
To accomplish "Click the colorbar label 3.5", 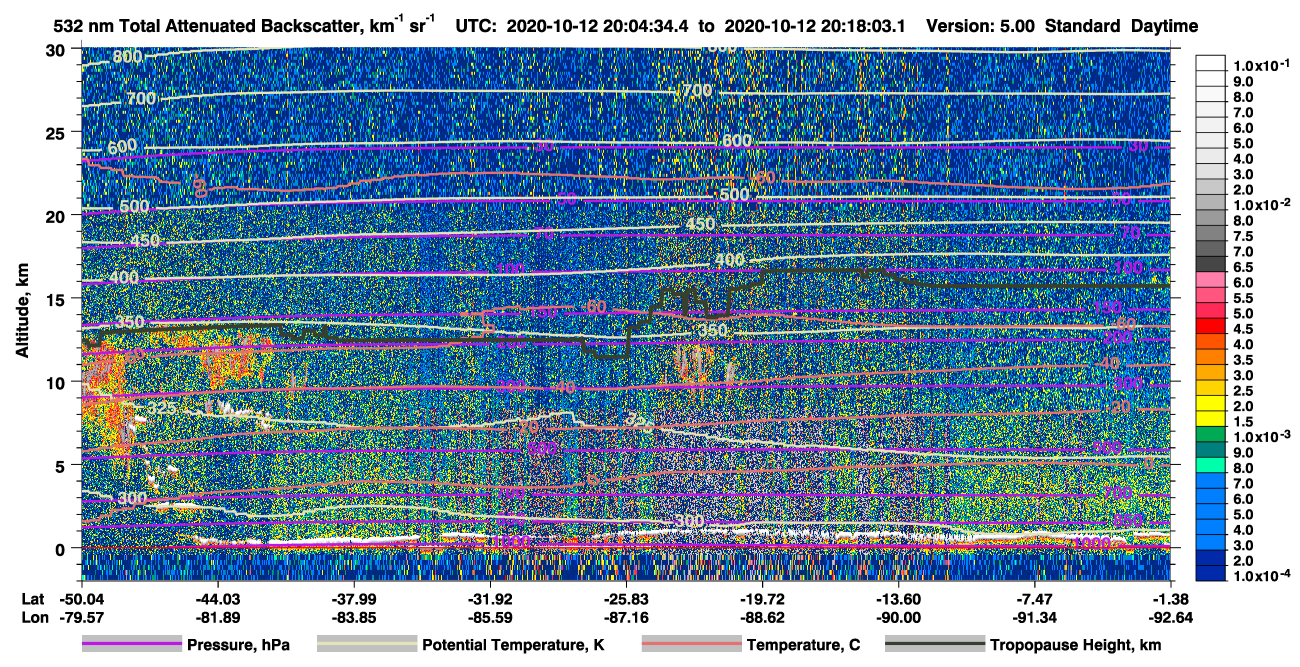I will (1243, 360).
